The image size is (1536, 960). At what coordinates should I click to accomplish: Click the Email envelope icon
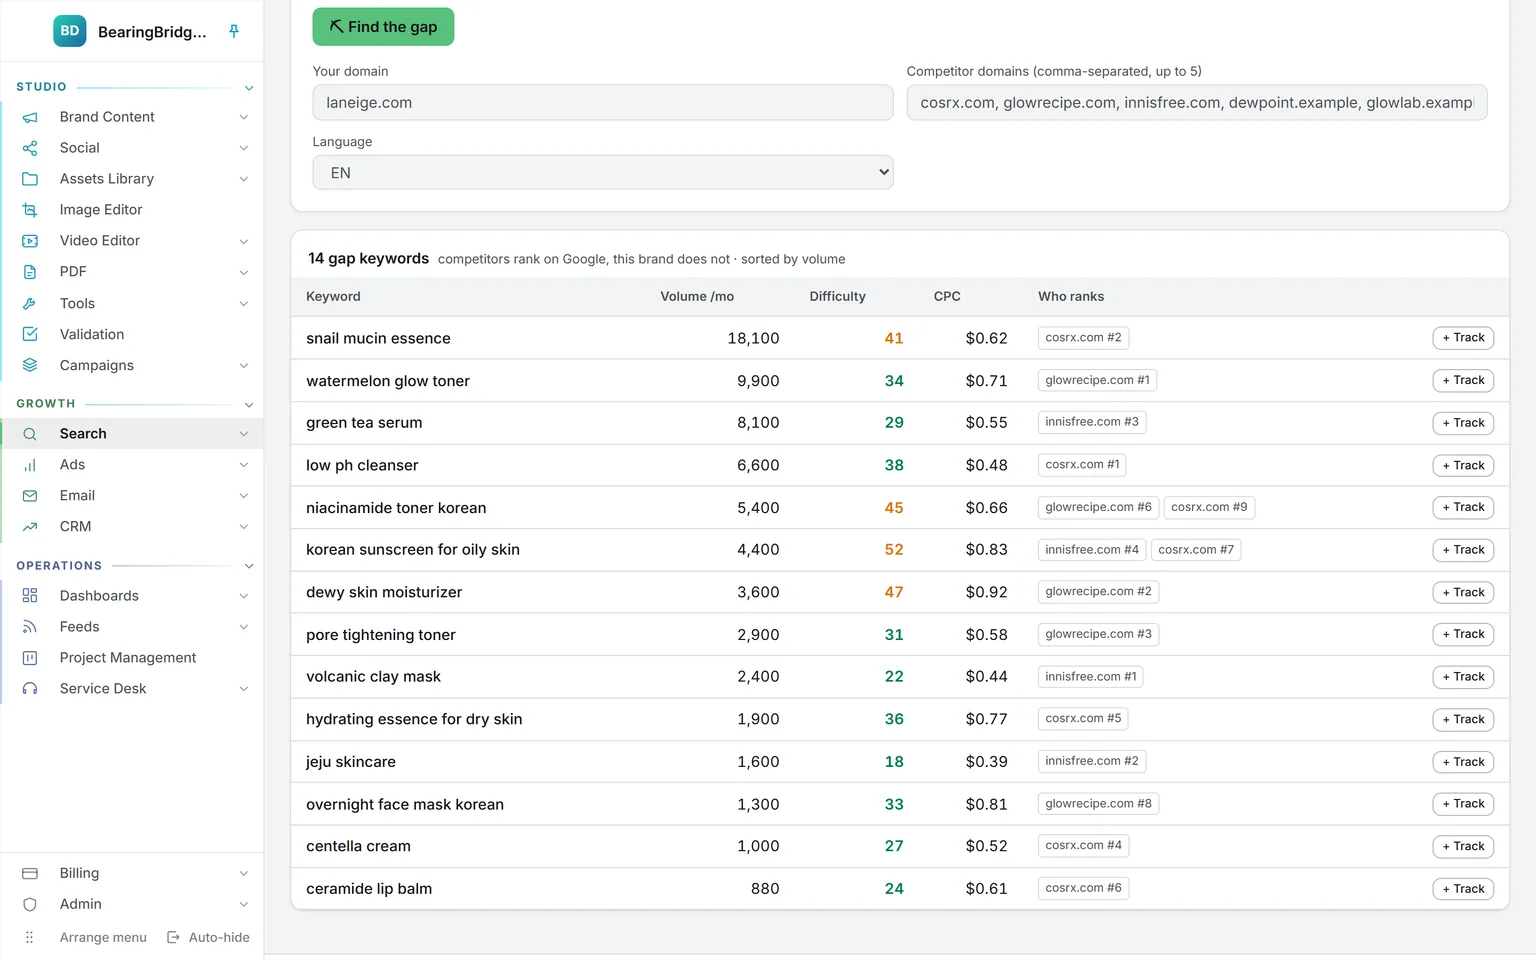(30, 496)
